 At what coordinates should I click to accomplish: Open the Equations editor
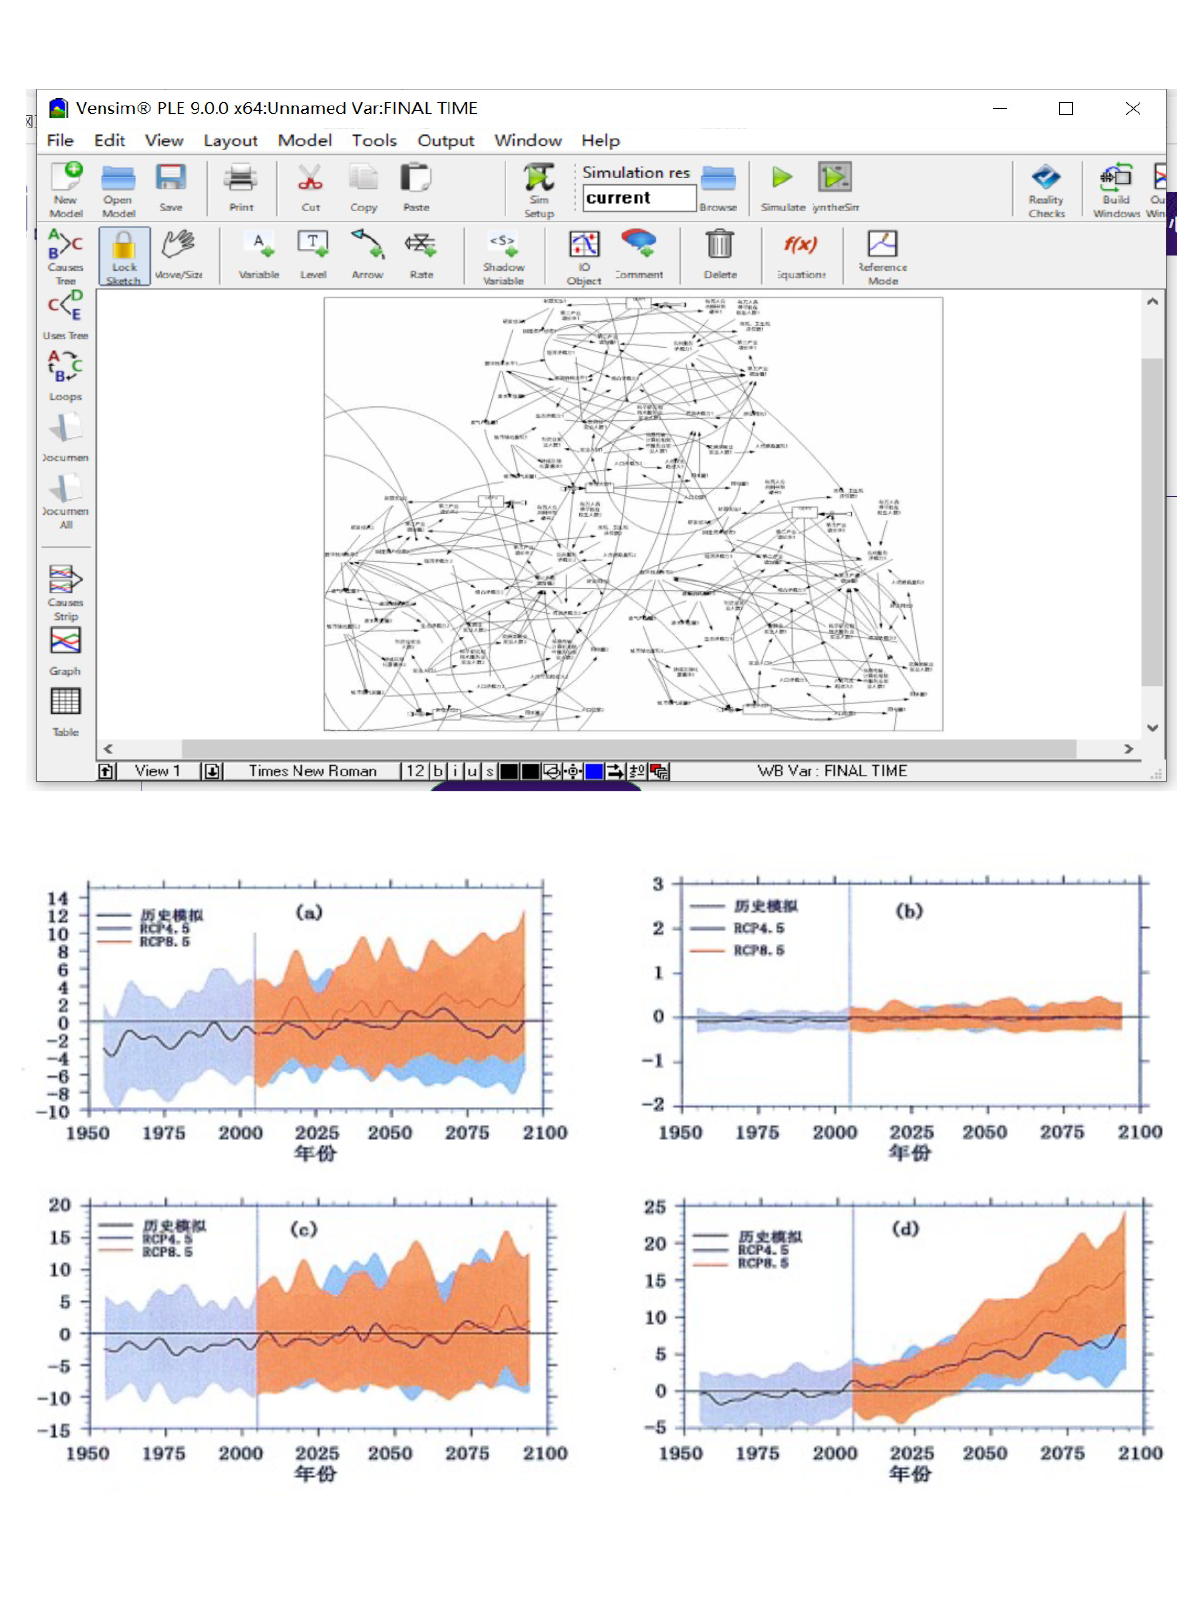pos(801,254)
